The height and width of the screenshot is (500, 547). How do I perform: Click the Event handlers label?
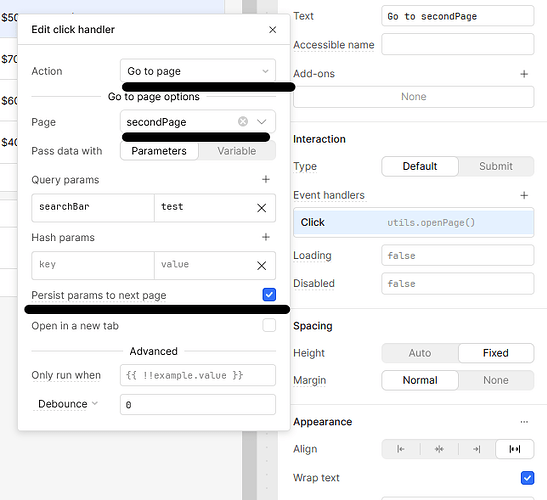click(329, 195)
